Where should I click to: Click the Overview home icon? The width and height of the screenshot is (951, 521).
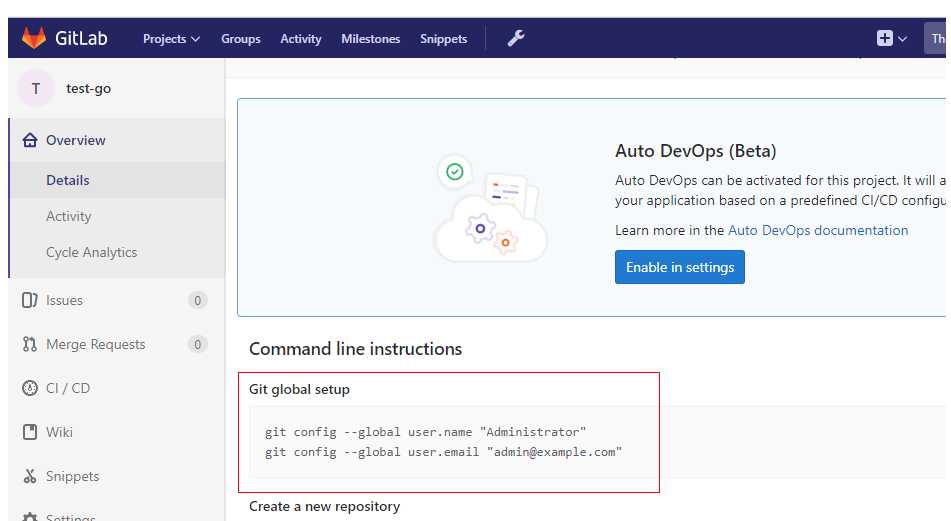(30, 140)
